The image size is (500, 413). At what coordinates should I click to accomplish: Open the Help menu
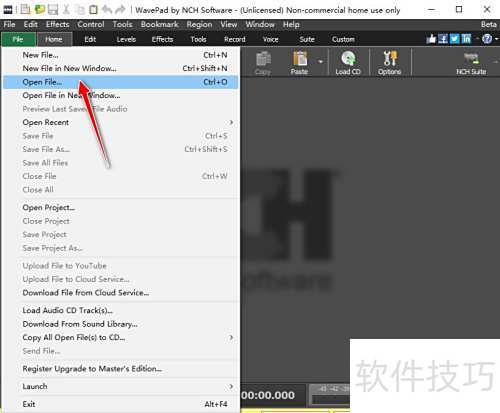pos(291,24)
